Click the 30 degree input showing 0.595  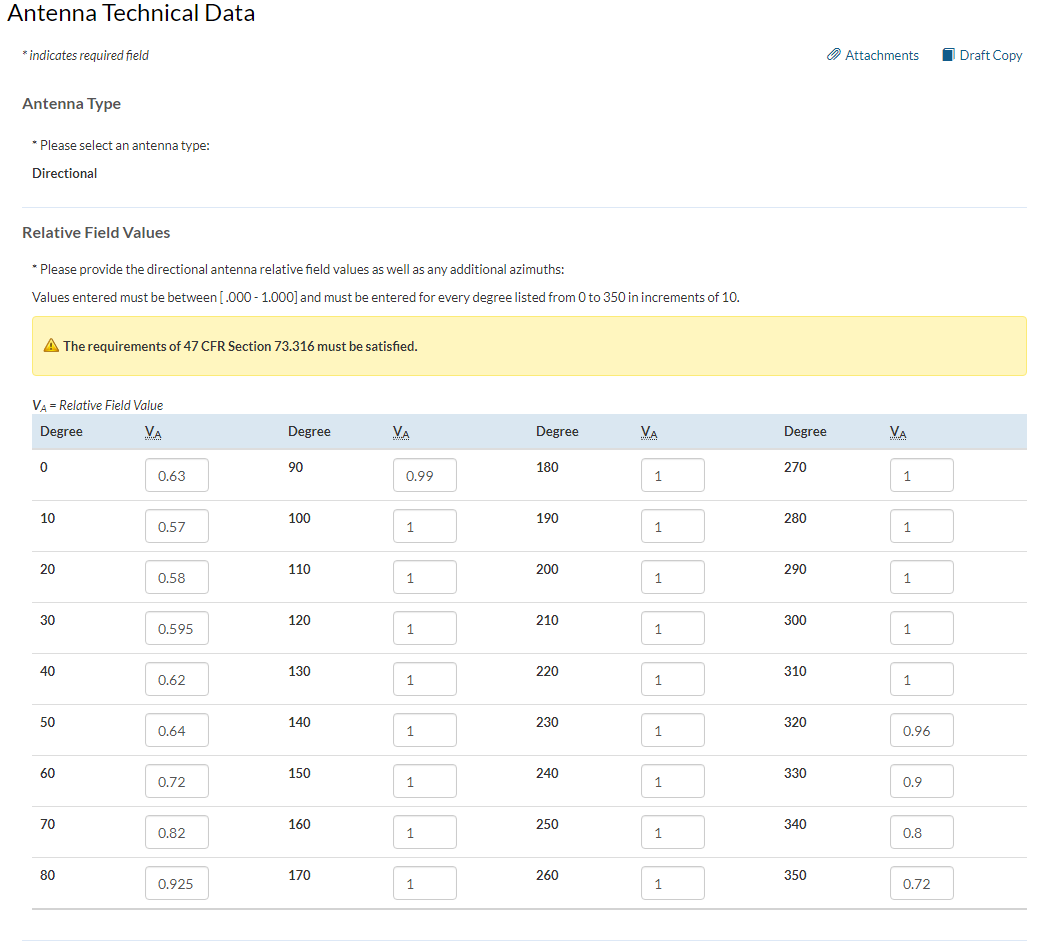(177, 629)
